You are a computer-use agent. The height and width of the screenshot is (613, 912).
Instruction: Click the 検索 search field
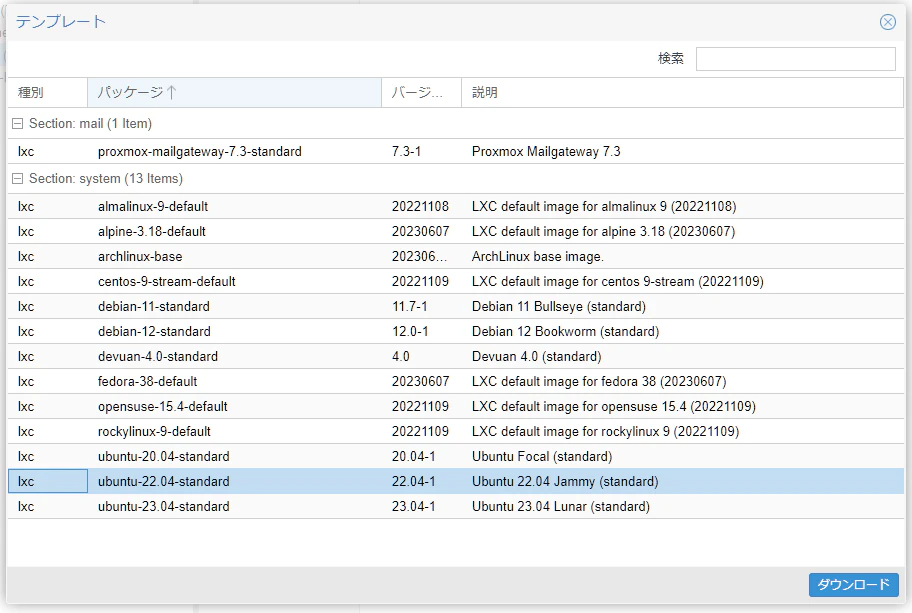pos(796,59)
